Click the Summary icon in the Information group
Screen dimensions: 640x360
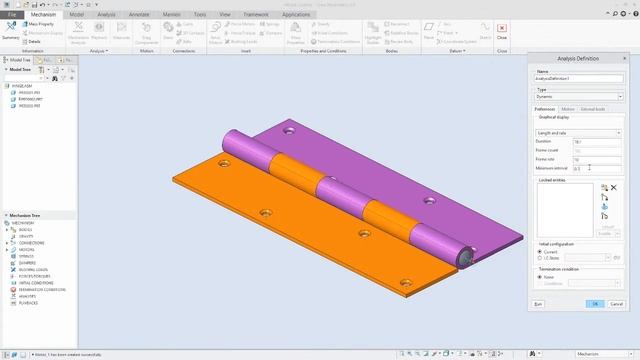(11, 27)
